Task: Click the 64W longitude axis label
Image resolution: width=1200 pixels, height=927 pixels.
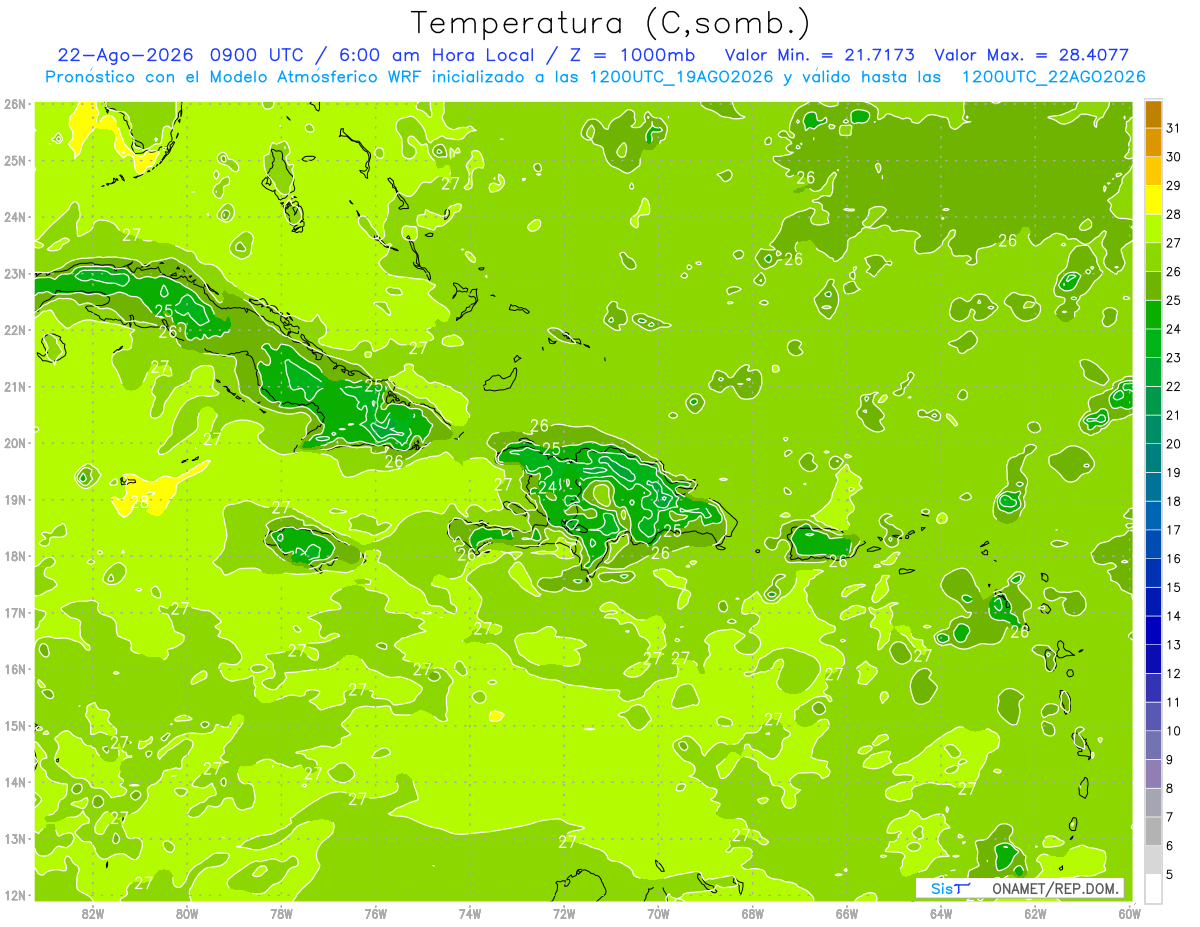Action: click(941, 913)
